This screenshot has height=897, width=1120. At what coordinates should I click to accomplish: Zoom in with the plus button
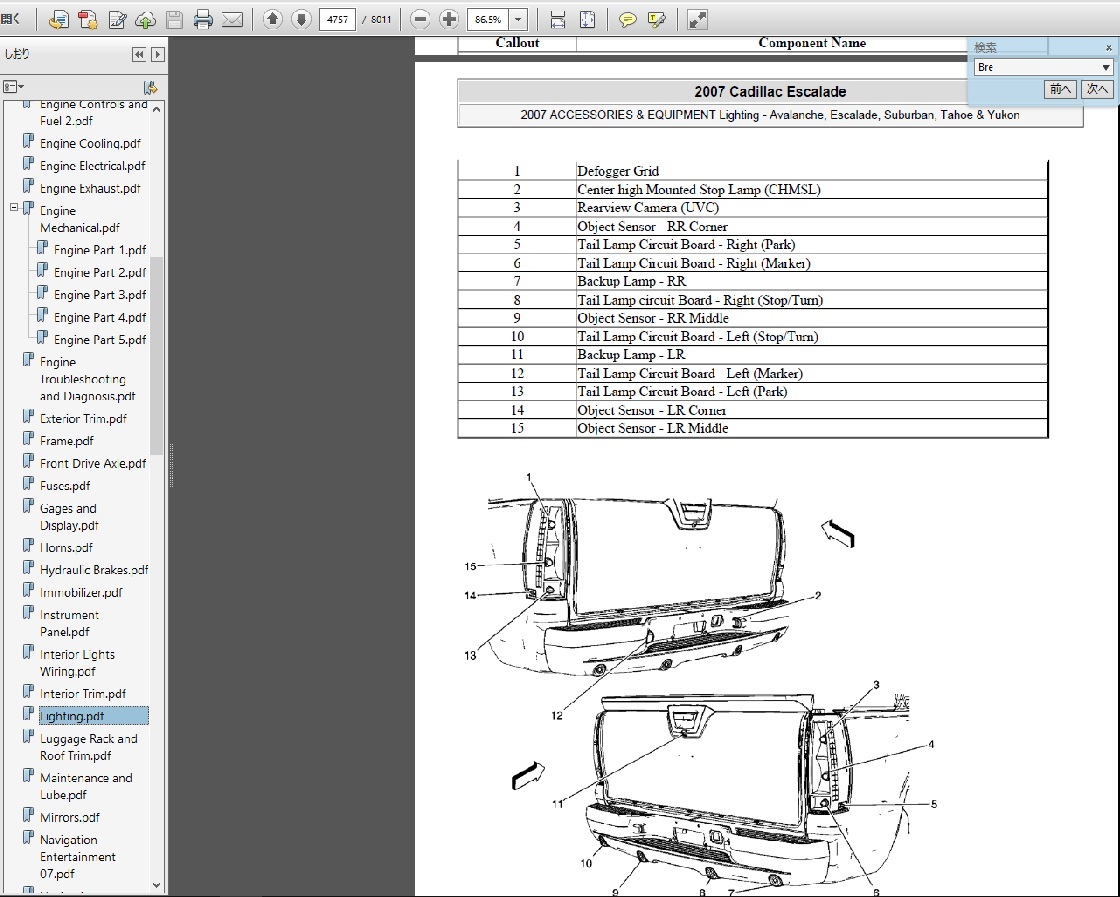[449, 19]
